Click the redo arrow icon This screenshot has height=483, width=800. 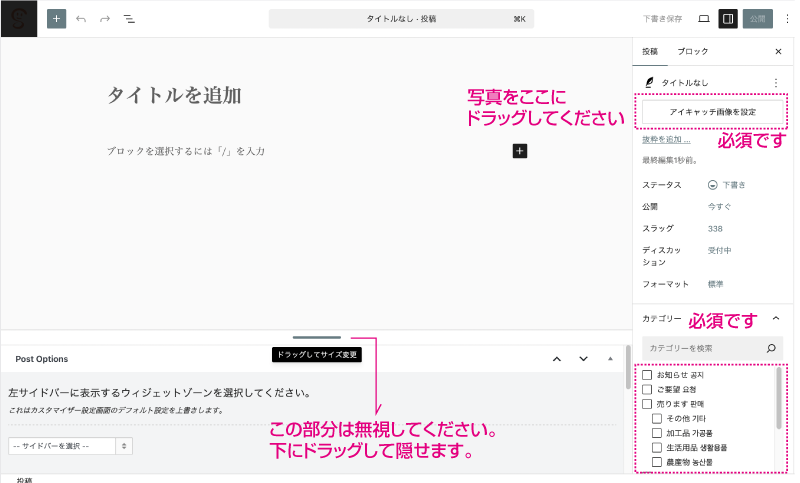pyautogui.click(x=105, y=19)
